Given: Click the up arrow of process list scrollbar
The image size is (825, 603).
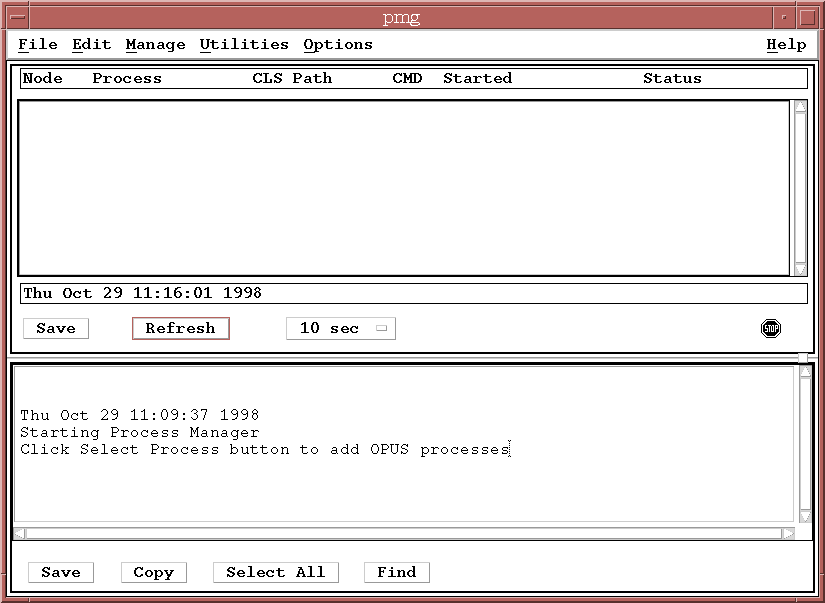Looking at the screenshot, I should click(x=800, y=106).
